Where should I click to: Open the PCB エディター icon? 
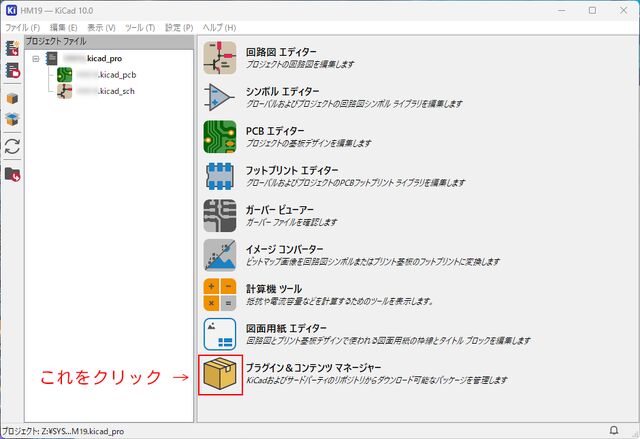tap(220, 137)
